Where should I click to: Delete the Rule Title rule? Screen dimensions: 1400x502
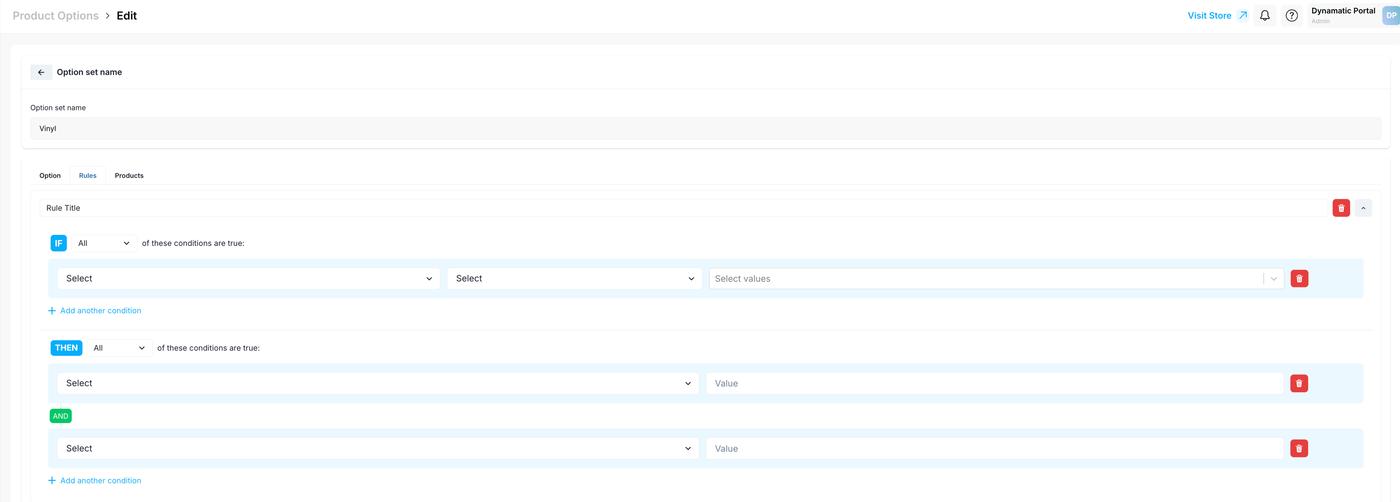point(1341,208)
